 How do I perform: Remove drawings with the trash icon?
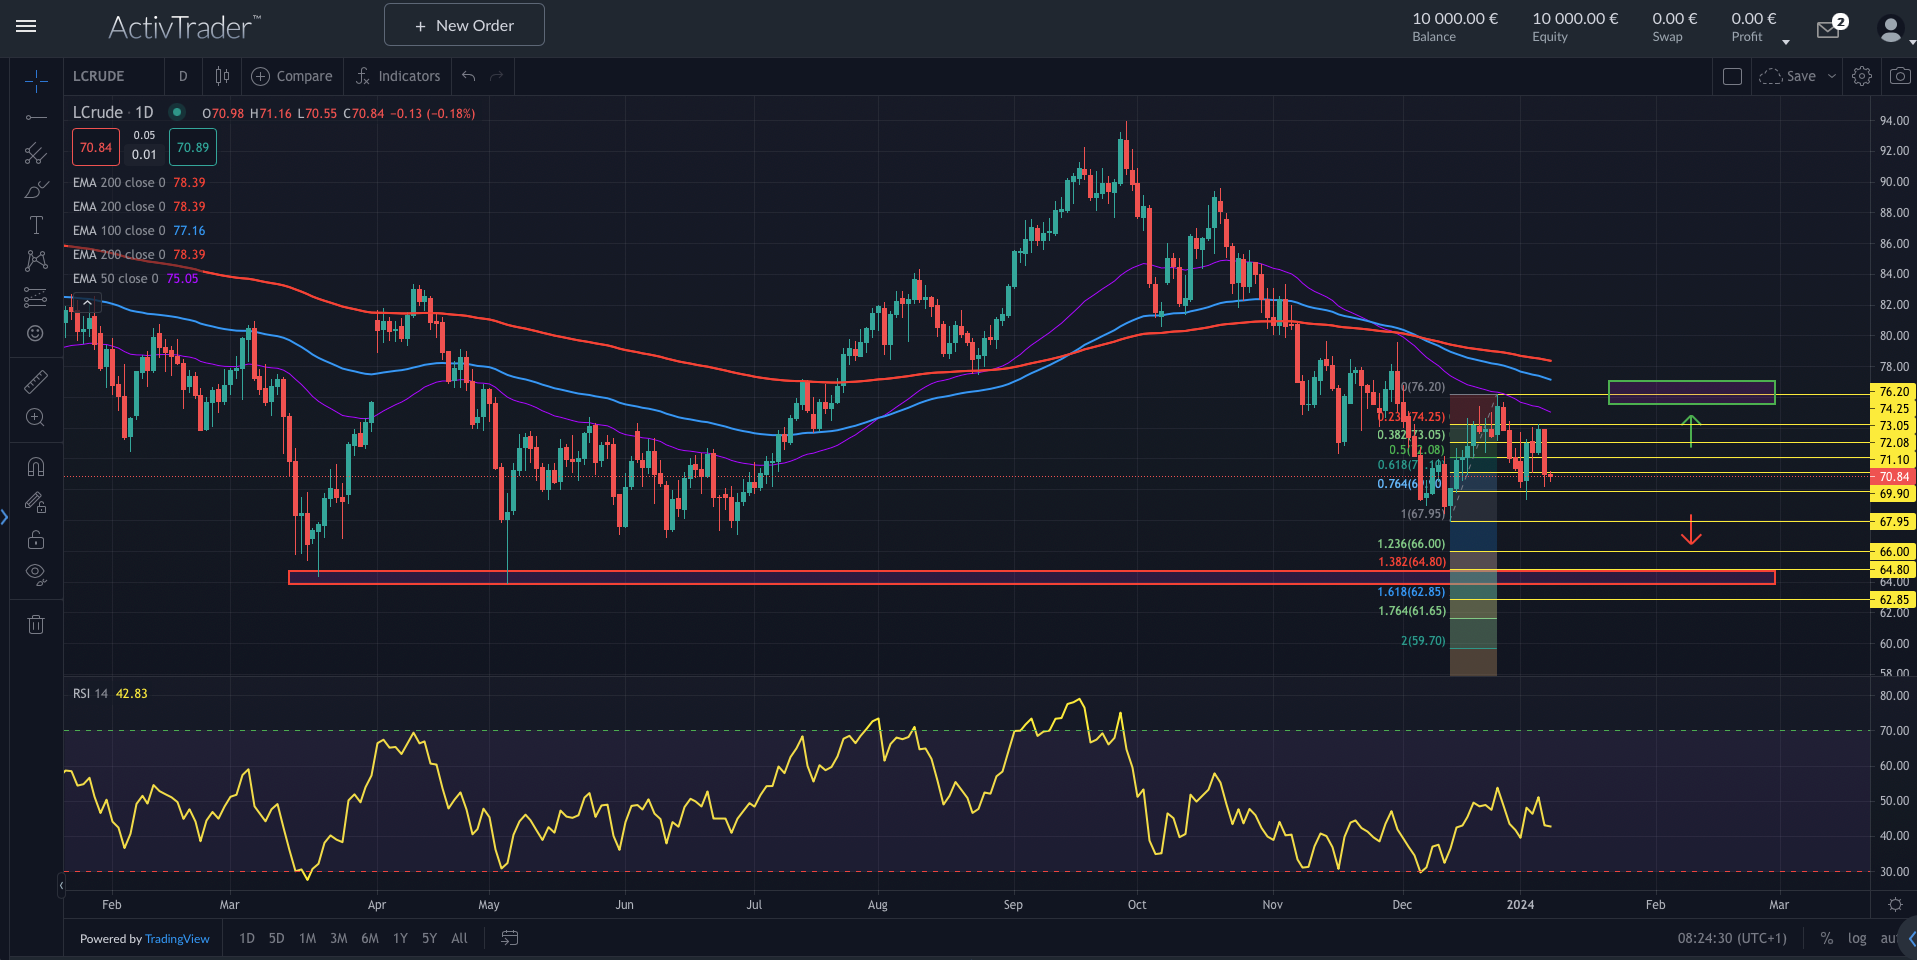[36, 625]
